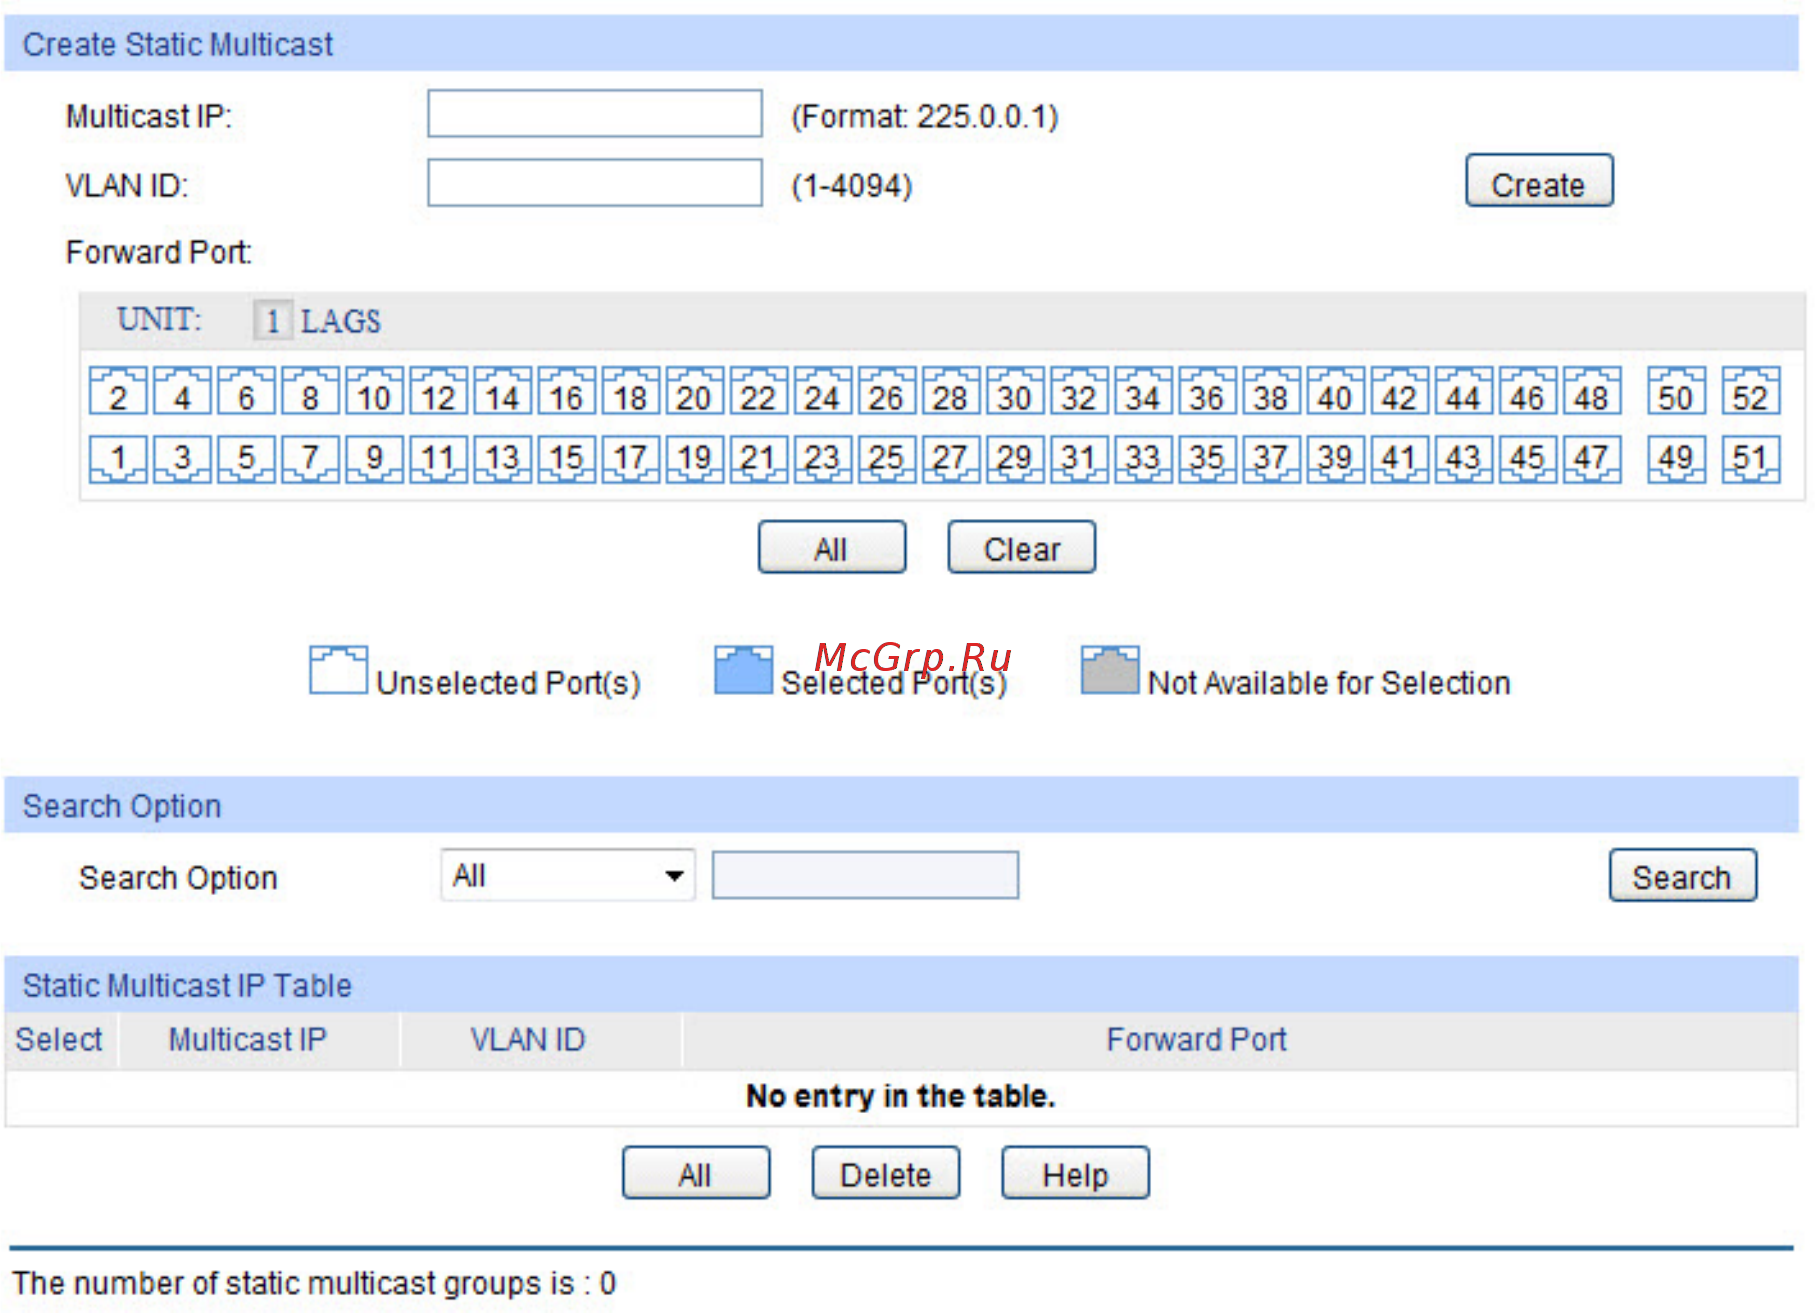Select forward port 10
Image resolution: width=1815 pixels, height=1313 pixels.
coord(374,391)
